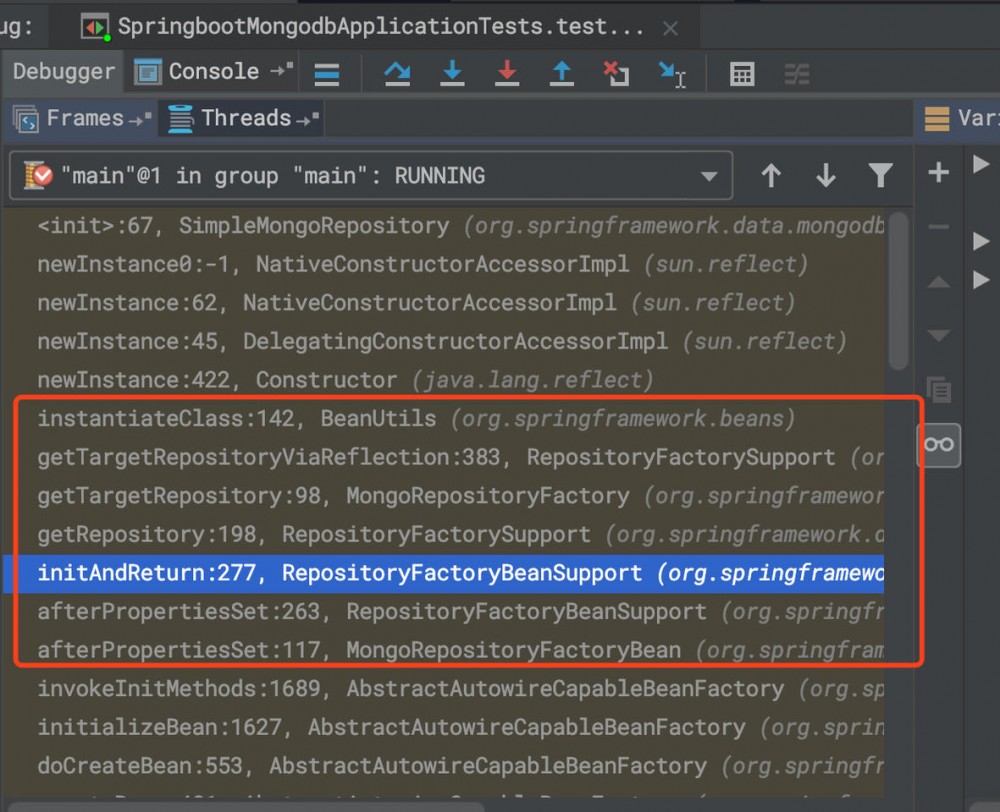Click the Step Out icon
1000x812 pixels.
[562, 73]
